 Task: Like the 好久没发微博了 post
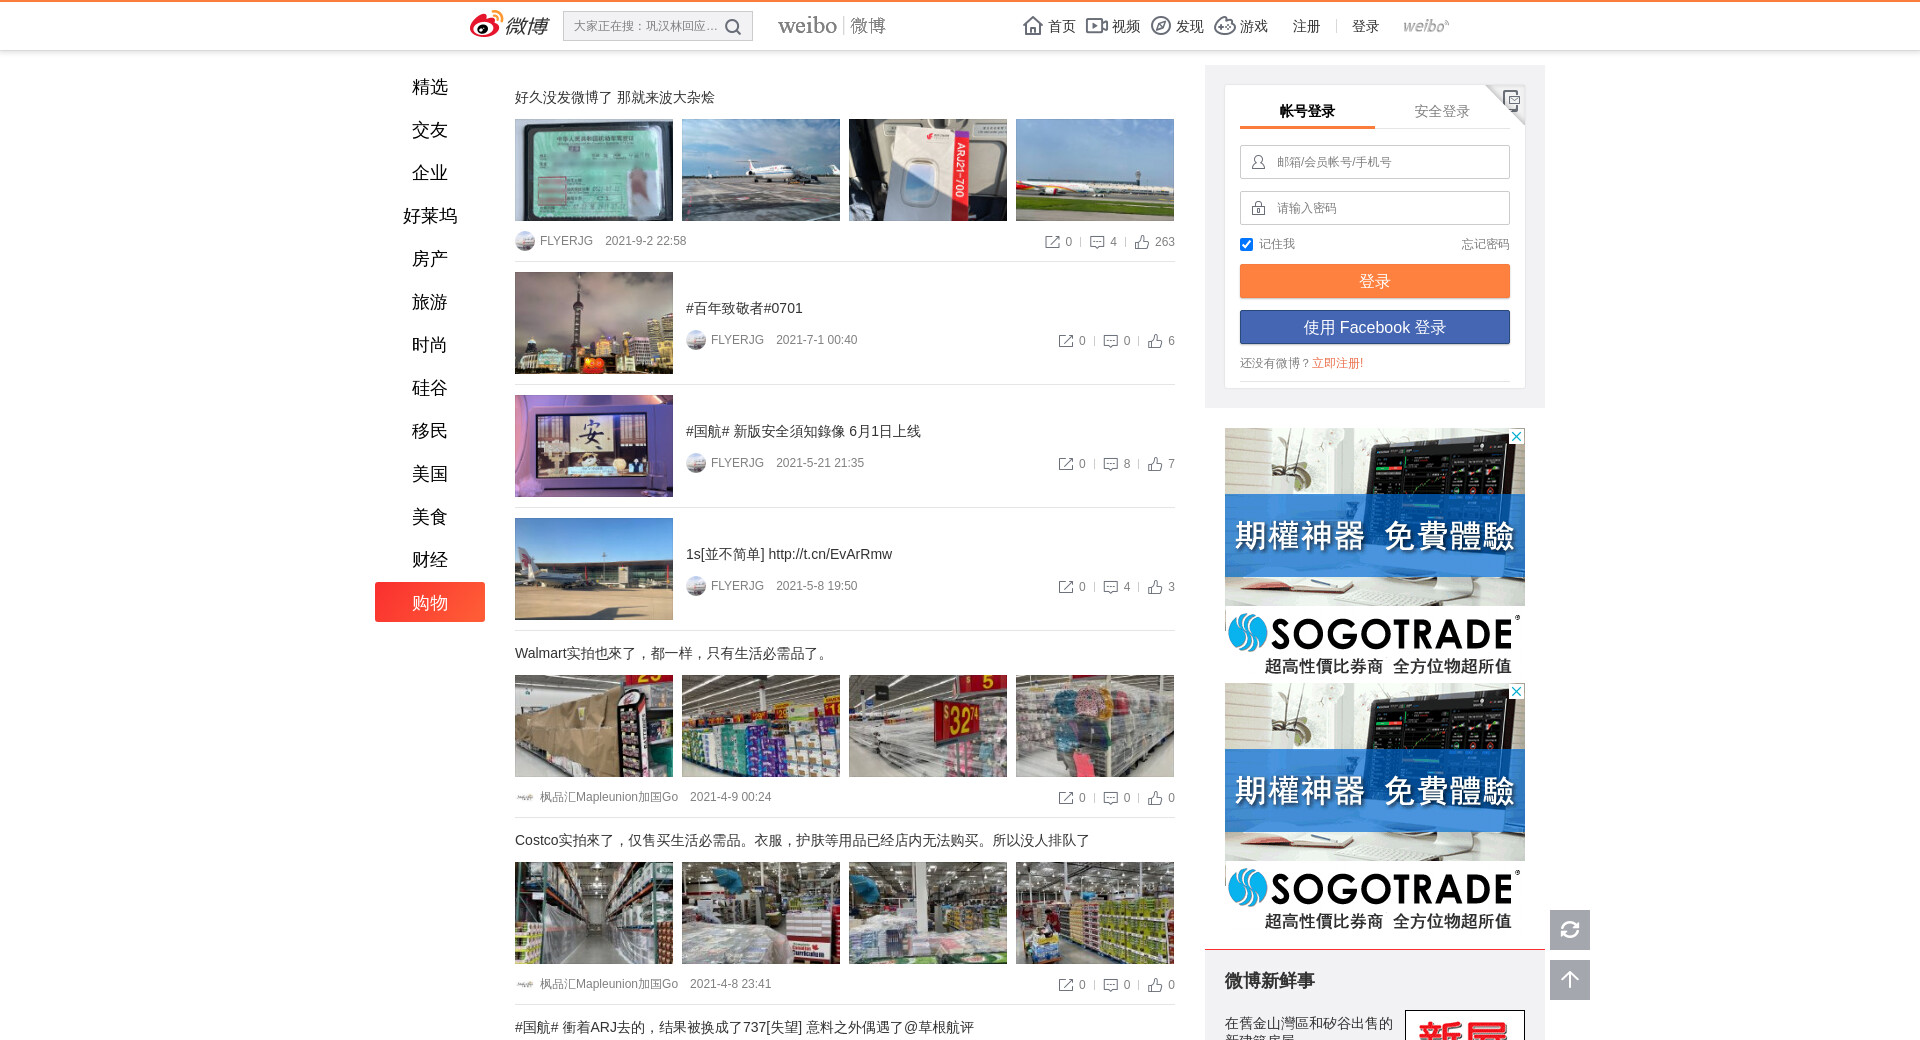point(1142,242)
